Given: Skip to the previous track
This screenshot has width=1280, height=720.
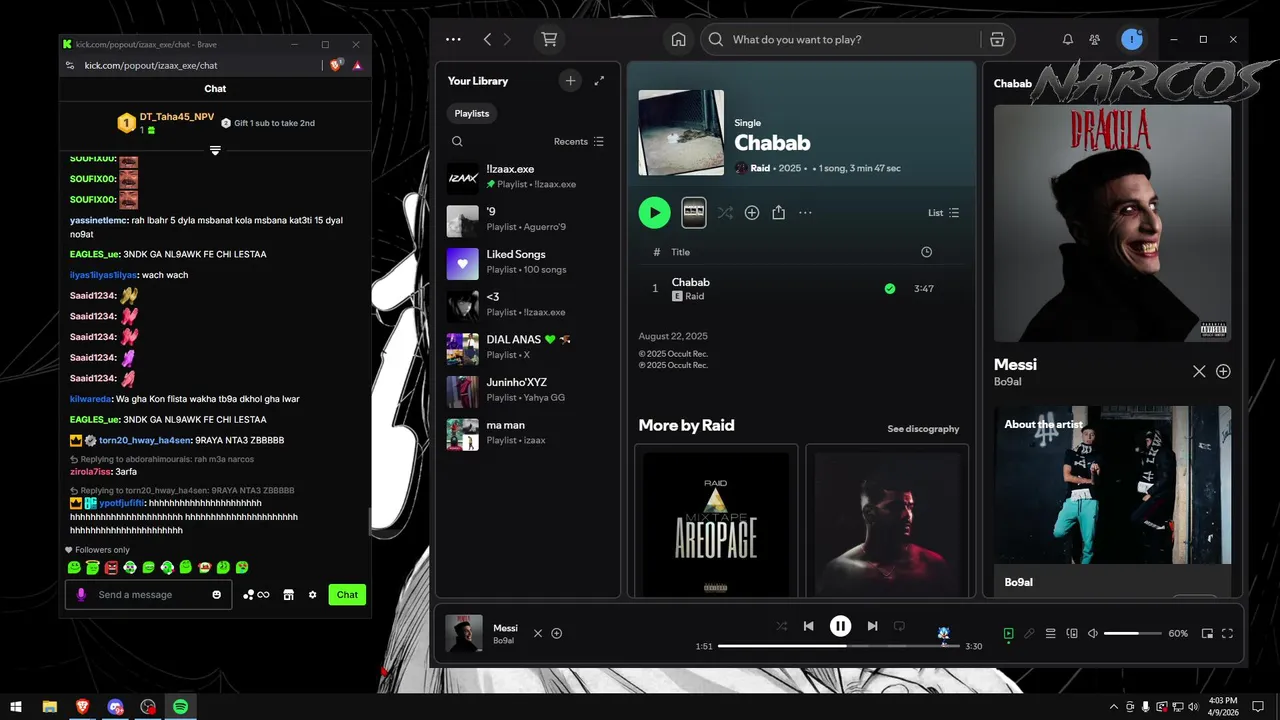Looking at the screenshot, I should [x=808, y=626].
